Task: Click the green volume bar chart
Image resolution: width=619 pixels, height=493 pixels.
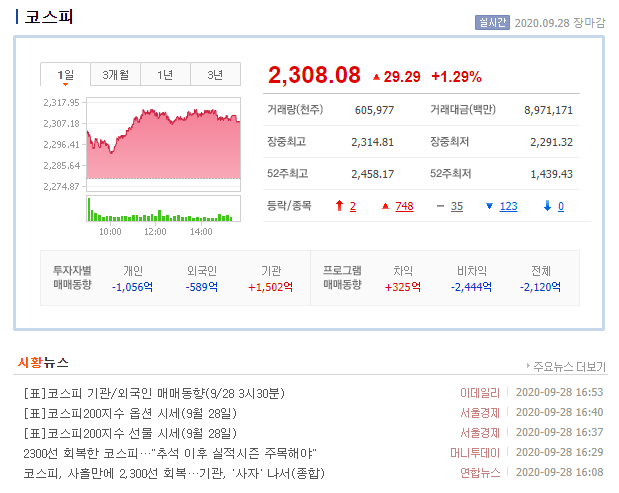Action: click(x=163, y=208)
